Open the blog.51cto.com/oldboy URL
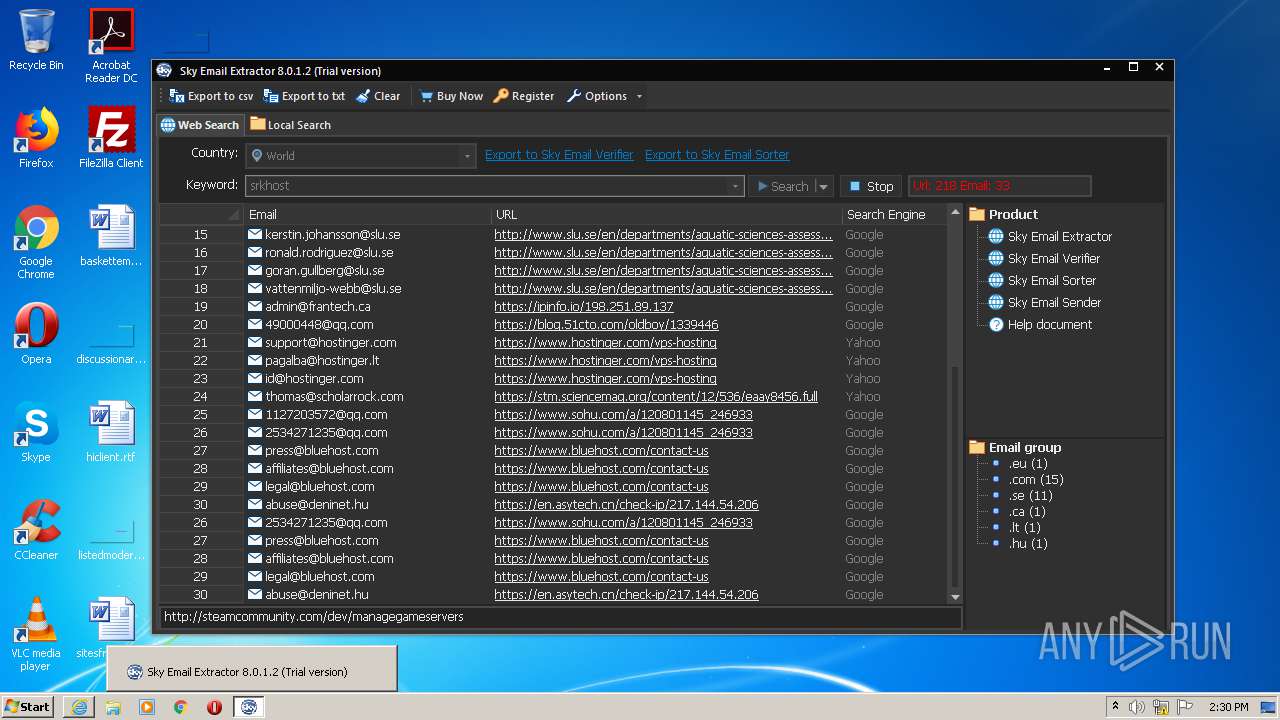This screenshot has width=1280, height=720. [x=606, y=325]
